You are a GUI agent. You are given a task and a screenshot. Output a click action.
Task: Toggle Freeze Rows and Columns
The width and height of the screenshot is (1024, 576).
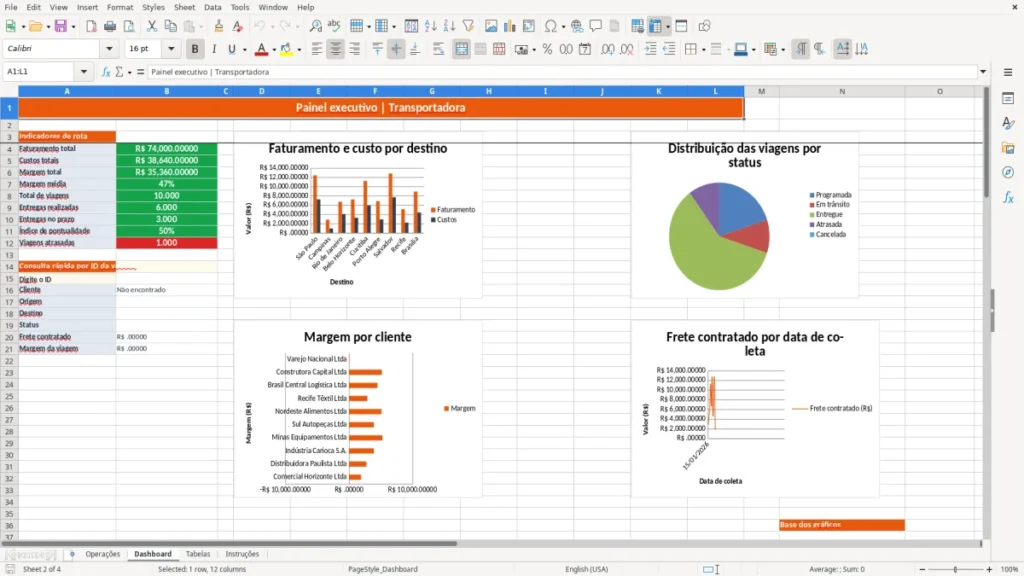655,26
